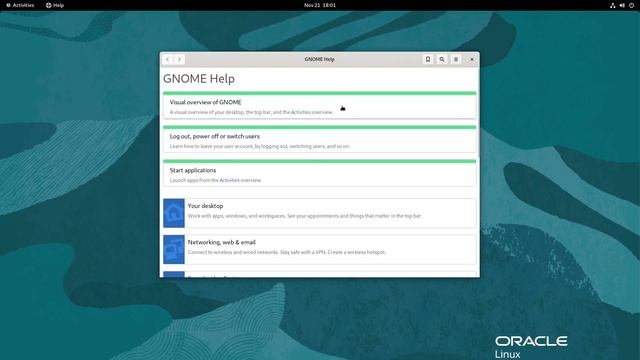Screen dimensions: 640x360
Task: Click the power icon in top bar
Action: [x=631, y=5]
